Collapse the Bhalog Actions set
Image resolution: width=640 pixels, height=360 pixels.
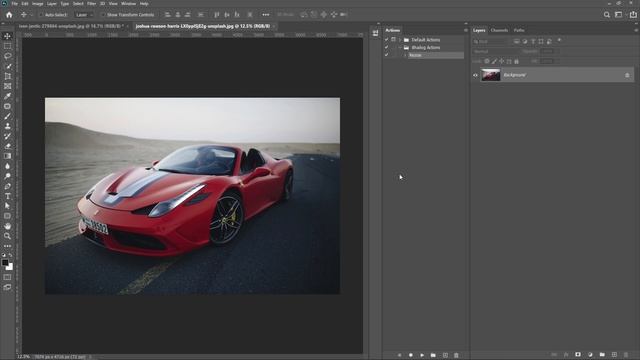400,48
